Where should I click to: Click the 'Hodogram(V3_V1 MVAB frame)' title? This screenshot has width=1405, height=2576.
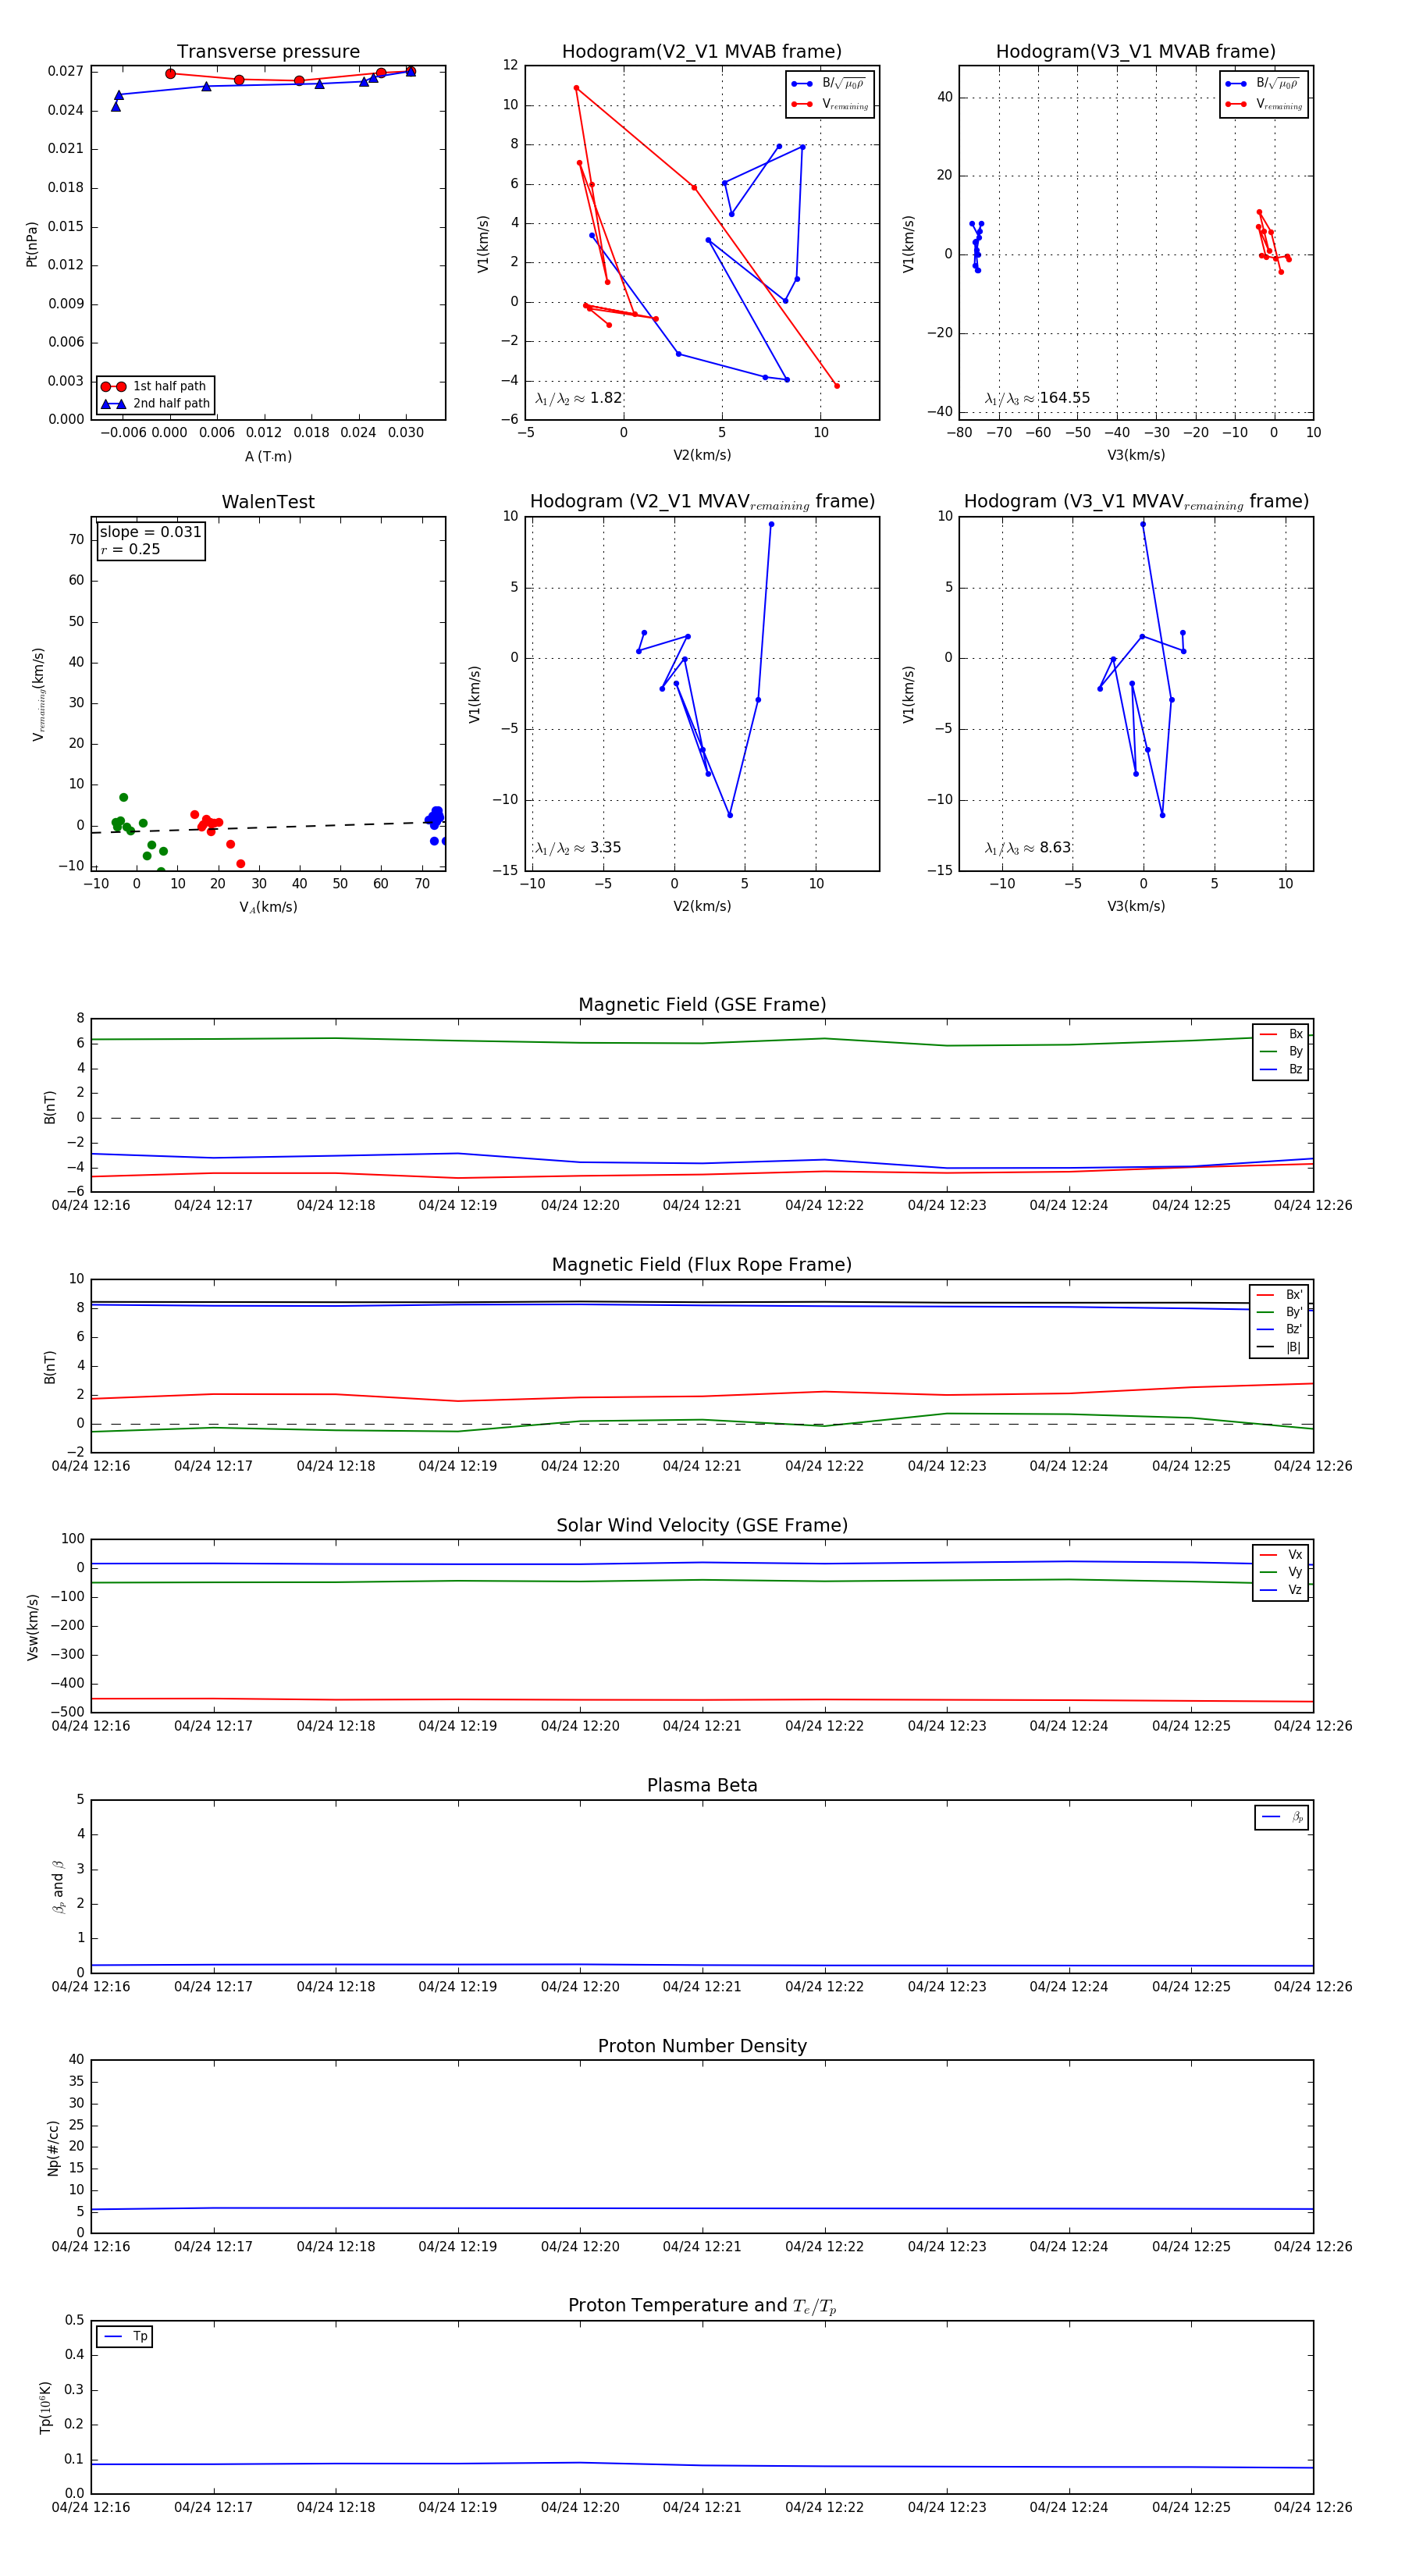click(x=1136, y=52)
